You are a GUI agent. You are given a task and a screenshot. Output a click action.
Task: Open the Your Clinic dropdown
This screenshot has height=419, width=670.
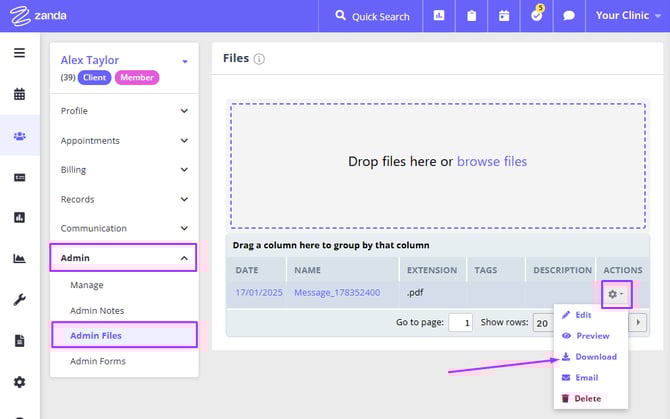tap(629, 16)
